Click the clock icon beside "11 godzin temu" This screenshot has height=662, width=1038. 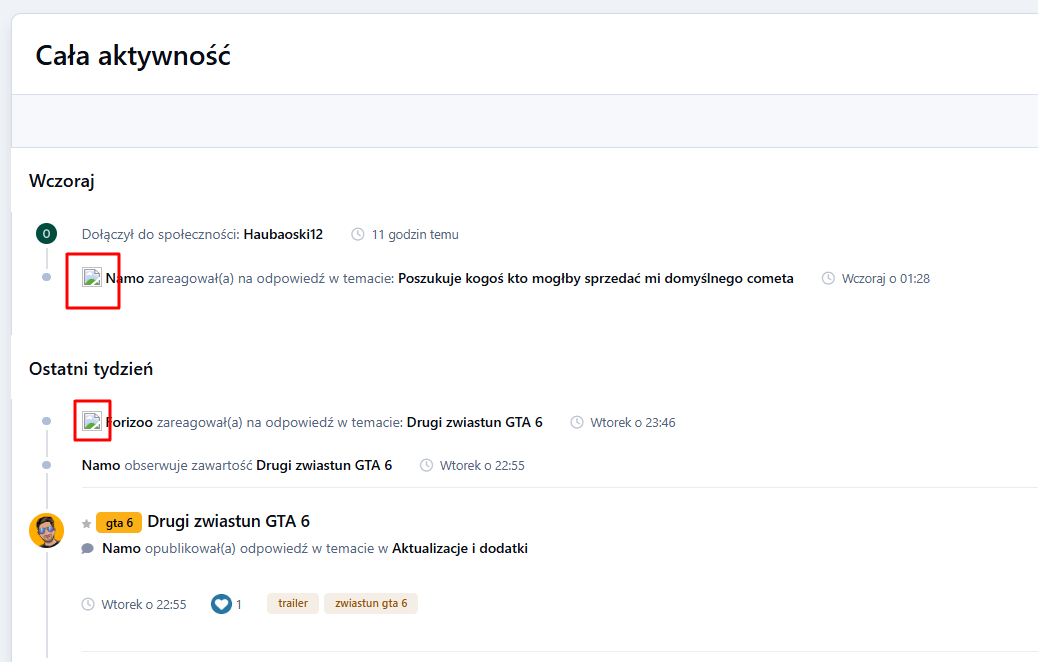point(358,235)
